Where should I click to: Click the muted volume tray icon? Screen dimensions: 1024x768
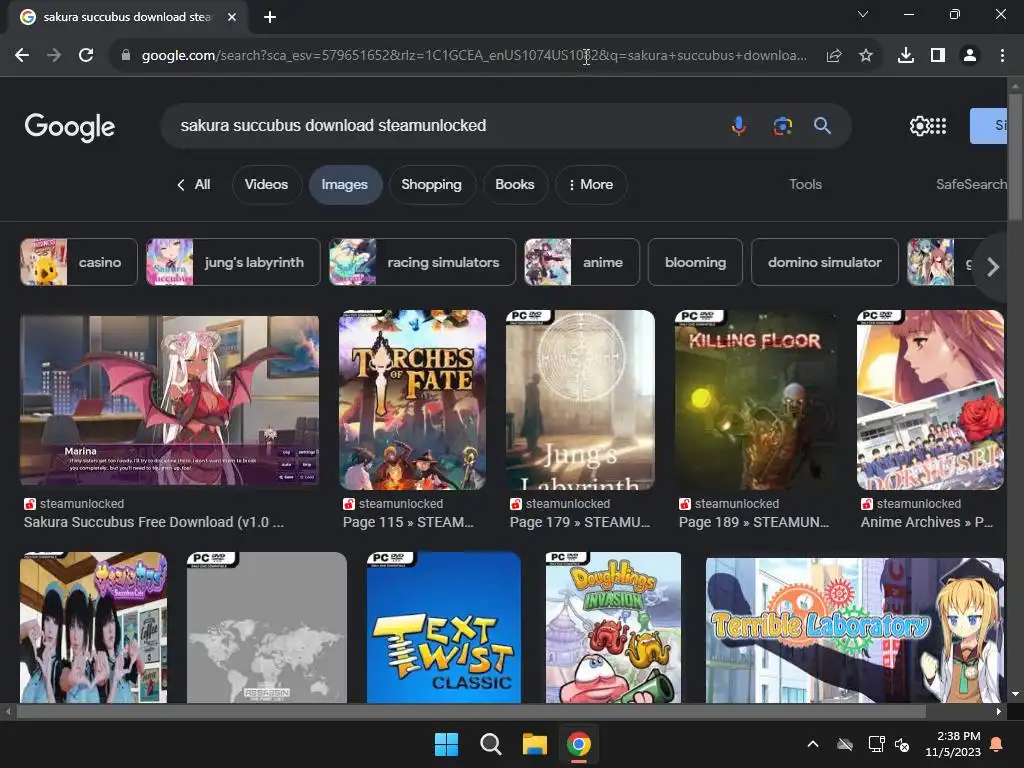pos(903,744)
